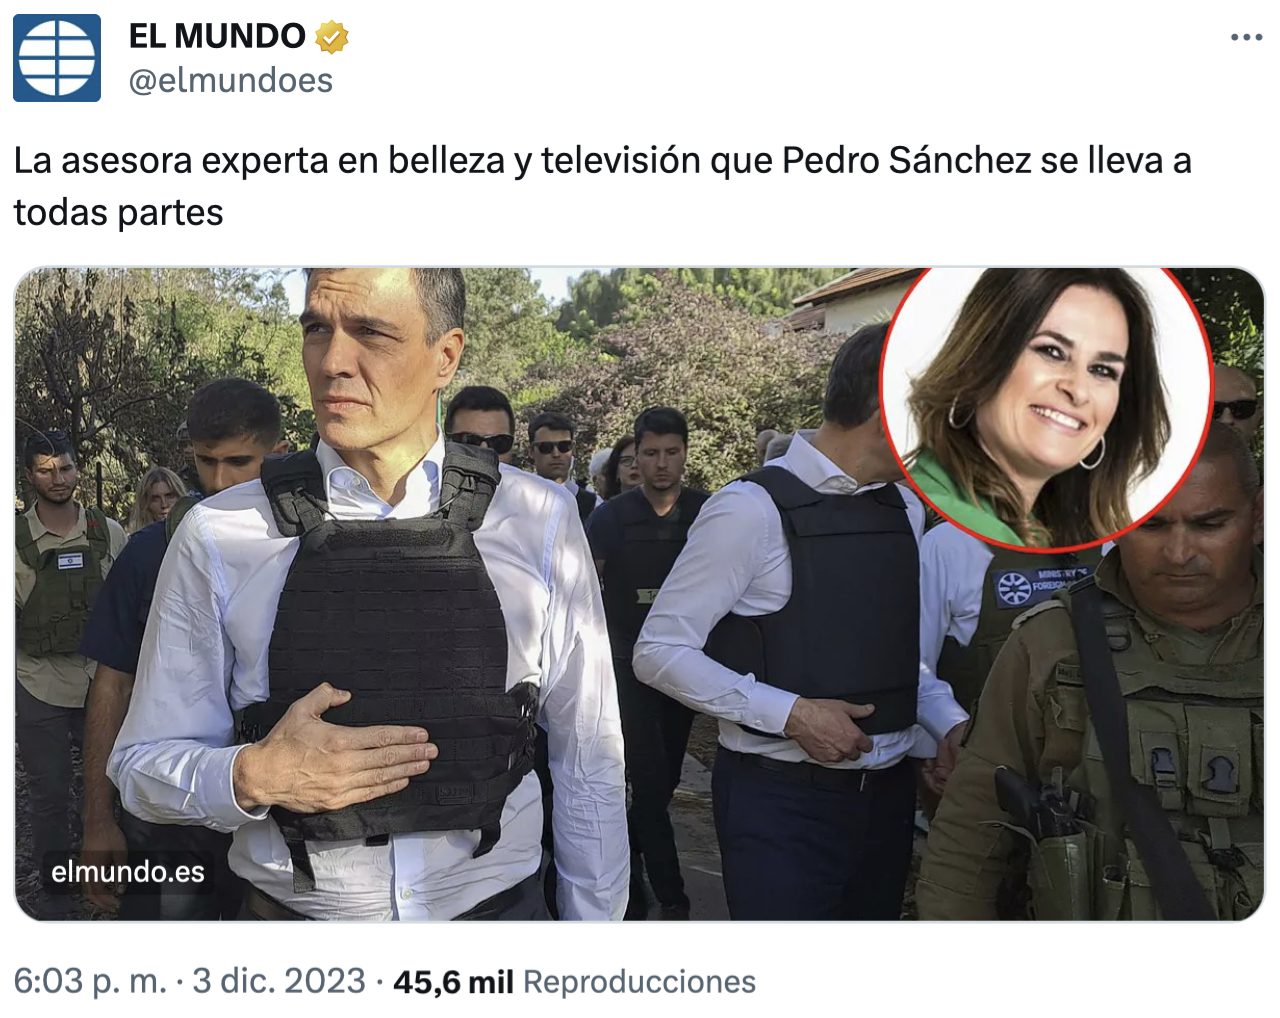Open the 45,6 mil view count
1280x1018 pixels.
(453, 982)
